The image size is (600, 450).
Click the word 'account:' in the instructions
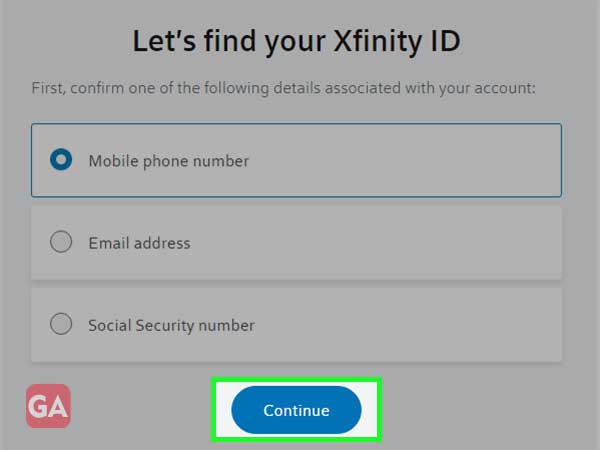pyautogui.click(x=505, y=89)
